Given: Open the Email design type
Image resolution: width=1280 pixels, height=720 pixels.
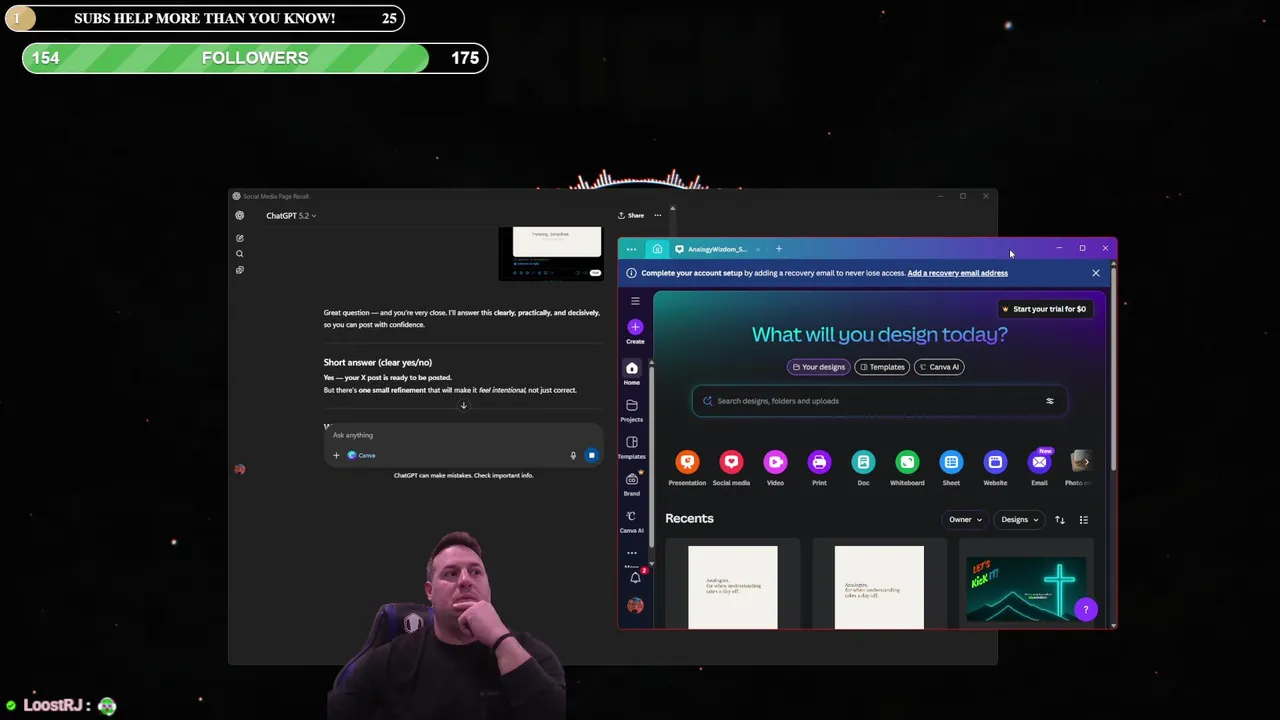Looking at the screenshot, I should [1039, 462].
